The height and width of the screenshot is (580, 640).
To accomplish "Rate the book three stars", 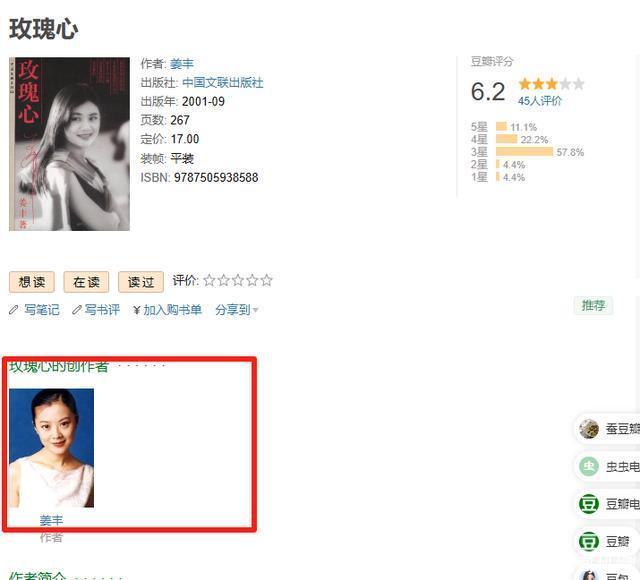I will pos(238,280).
